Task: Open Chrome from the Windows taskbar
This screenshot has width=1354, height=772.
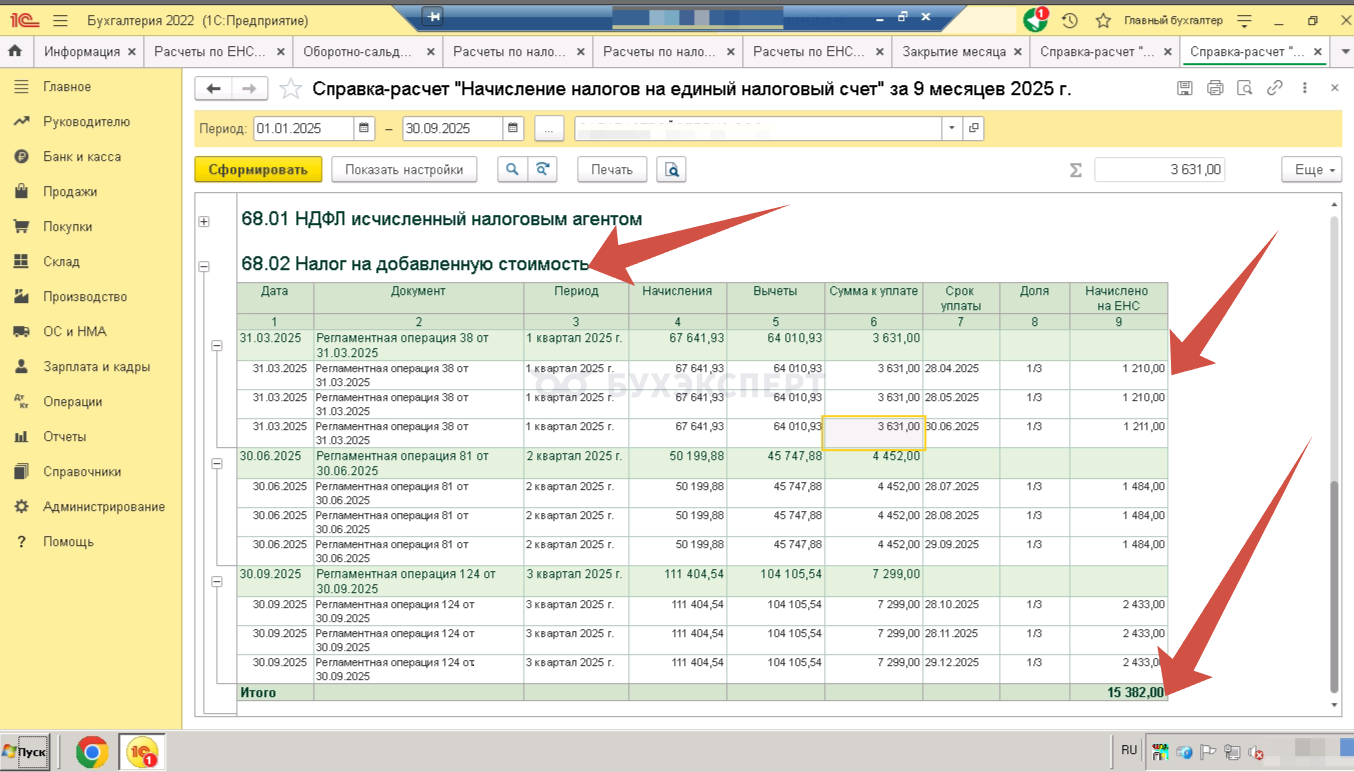Action: click(92, 751)
